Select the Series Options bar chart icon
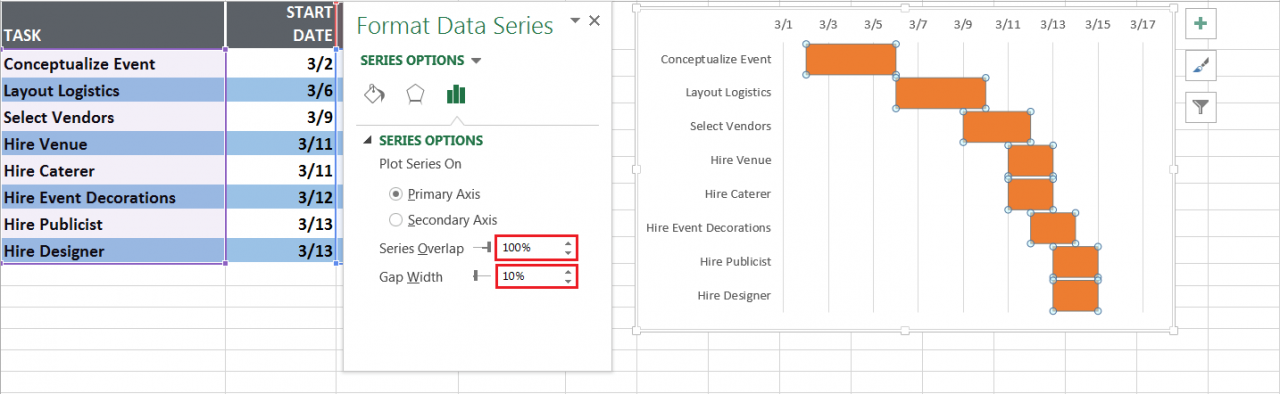 [457, 94]
